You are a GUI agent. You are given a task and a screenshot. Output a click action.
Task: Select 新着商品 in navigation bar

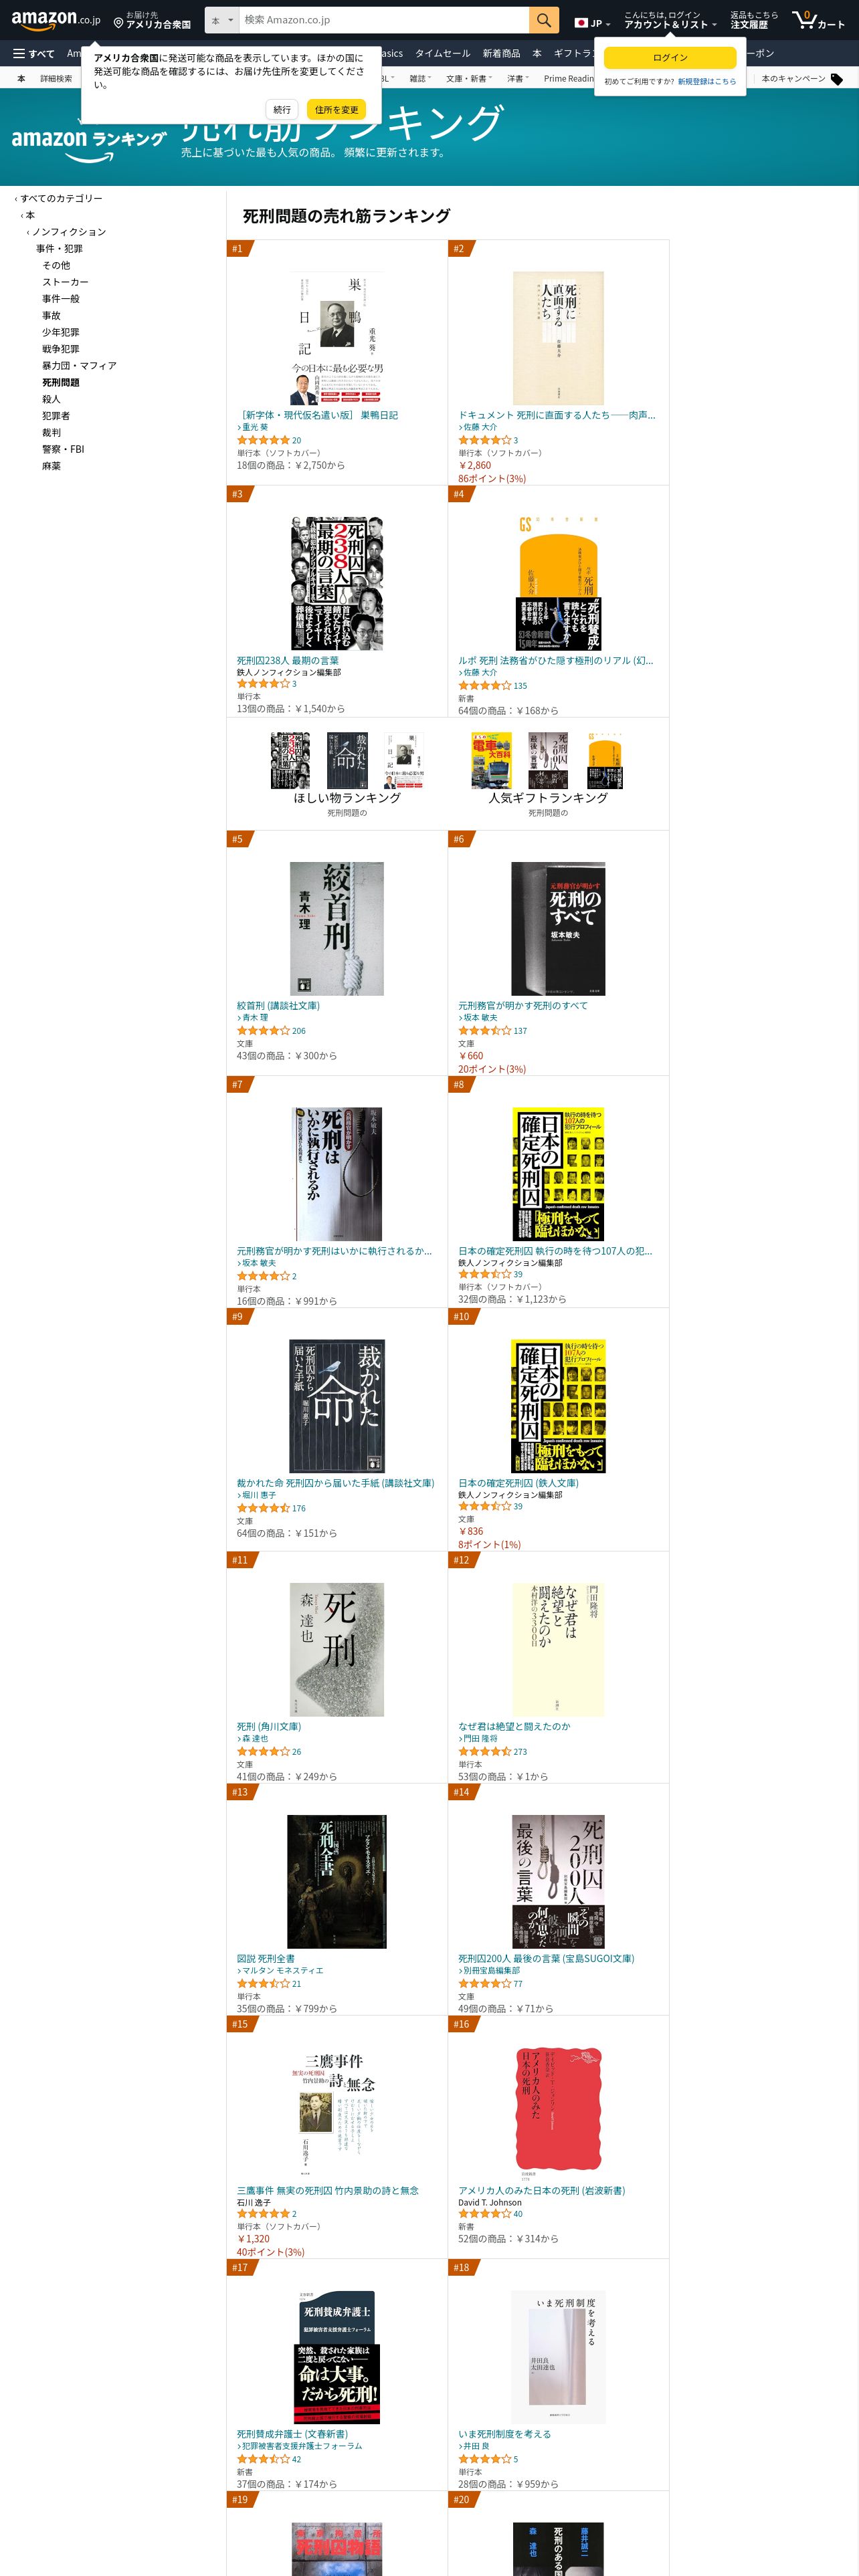coord(501,54)
